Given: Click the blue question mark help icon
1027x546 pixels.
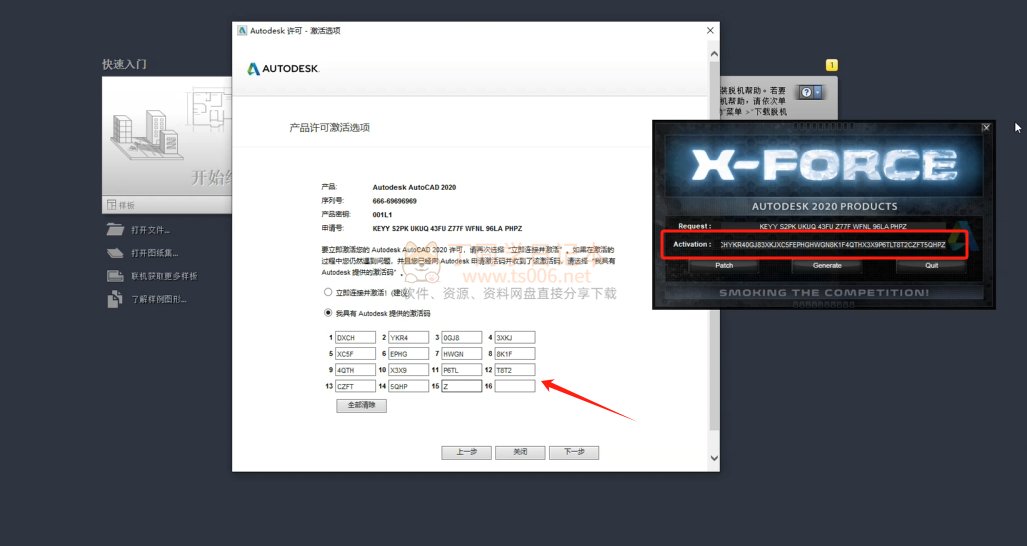Looking at the screenshot, I should [806, 92].
